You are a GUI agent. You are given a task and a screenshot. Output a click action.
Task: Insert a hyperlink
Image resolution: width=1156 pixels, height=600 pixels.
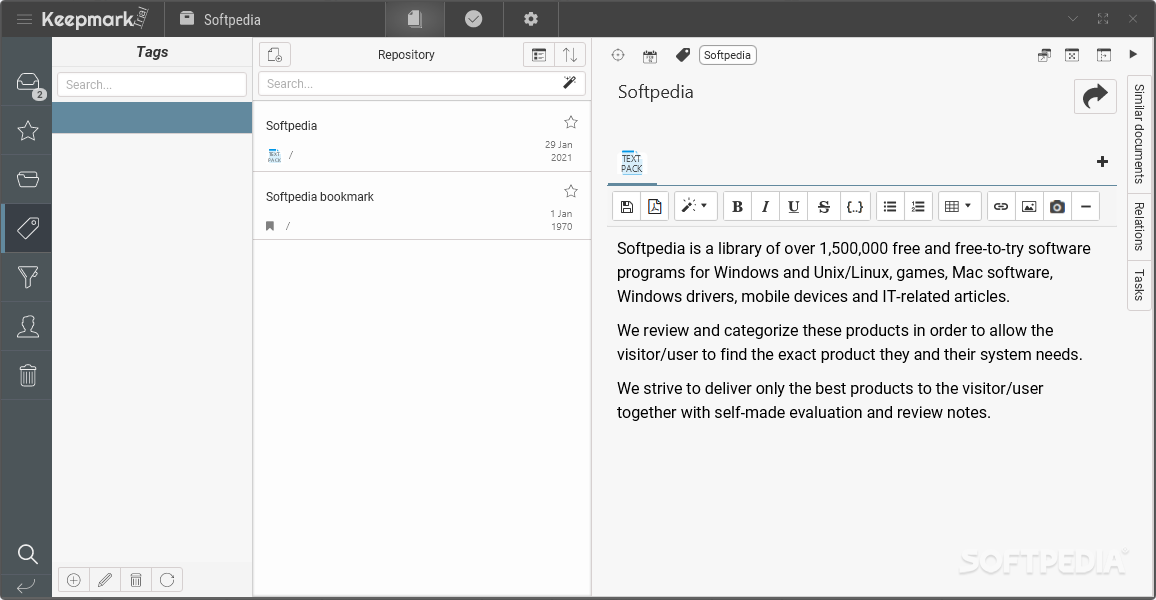click(x=1000, y=206)
